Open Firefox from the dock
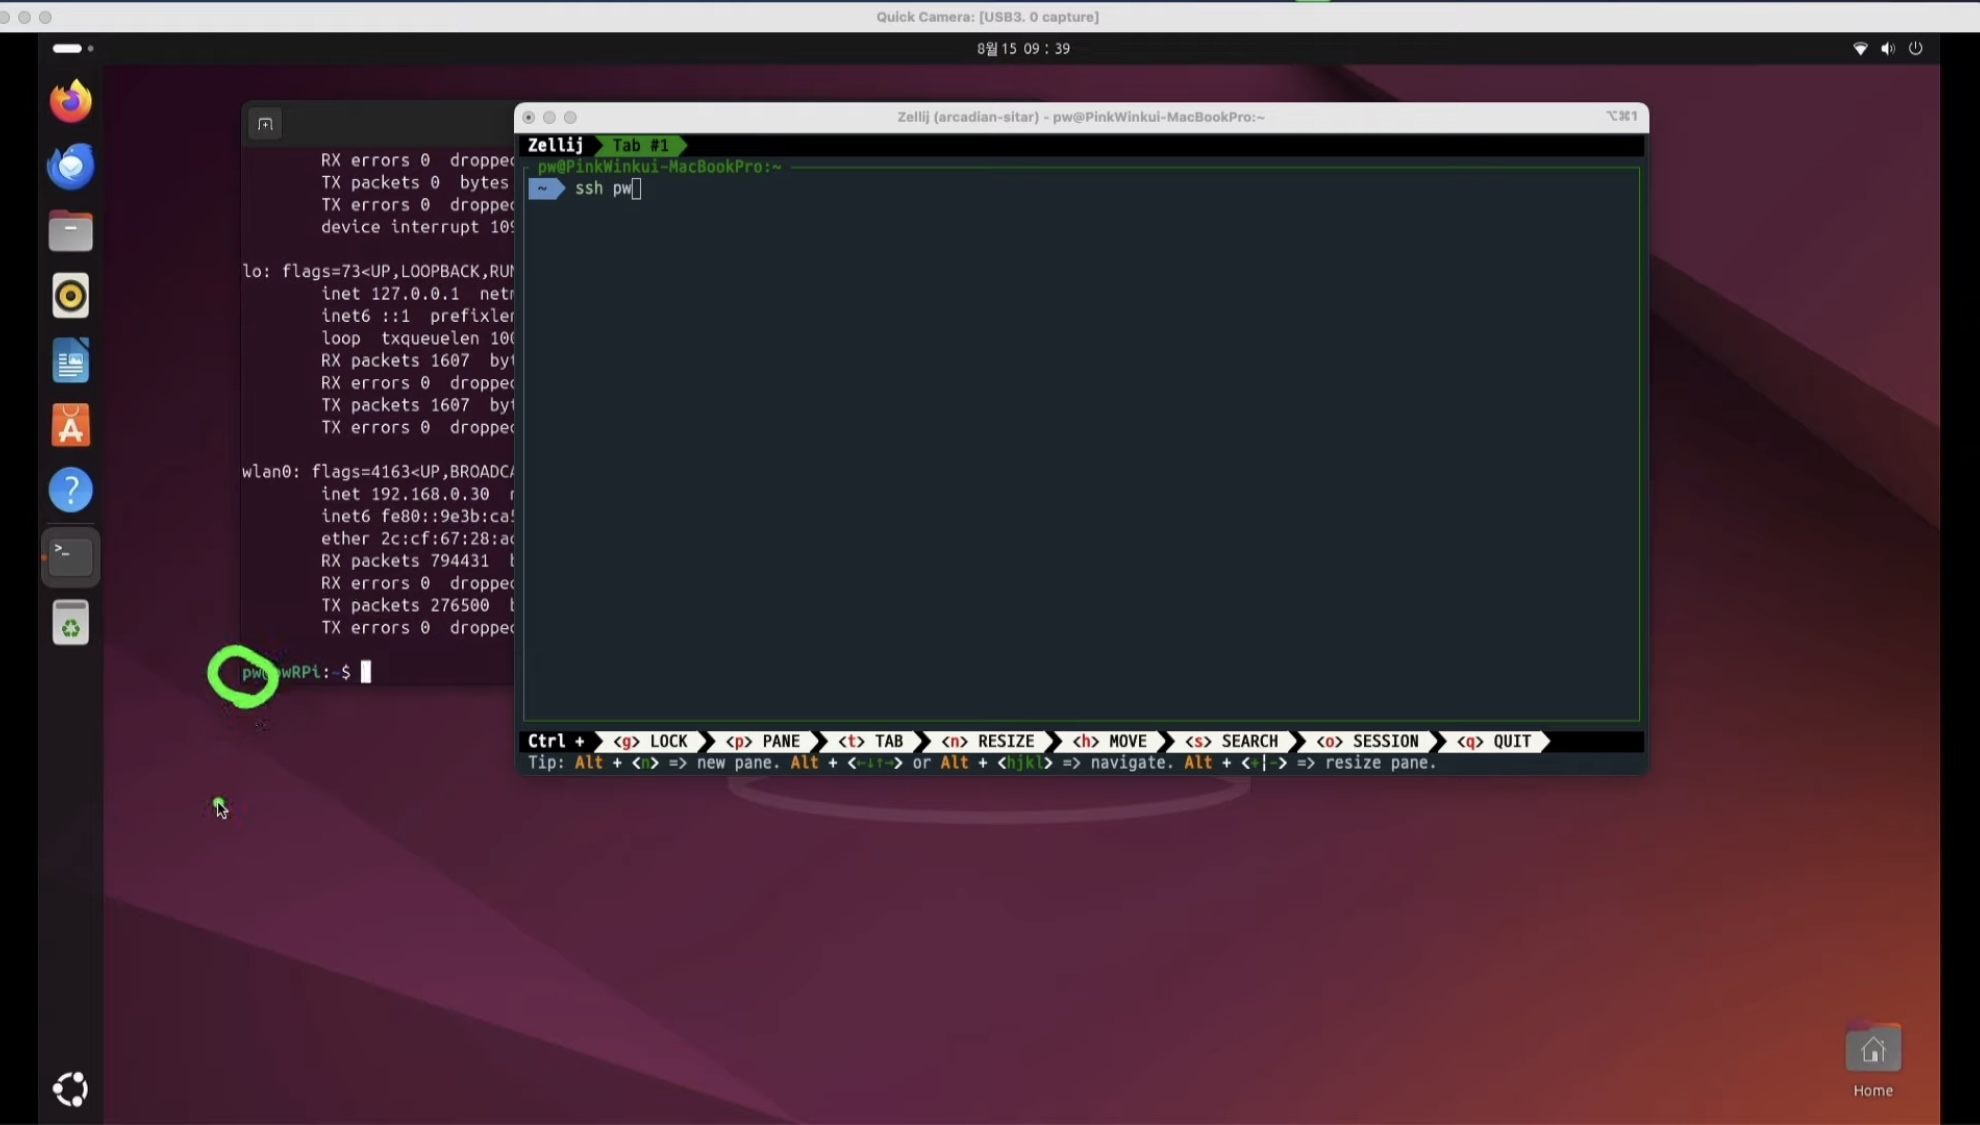This screenshot has height=1125, width=1980. tap(70, 101)
